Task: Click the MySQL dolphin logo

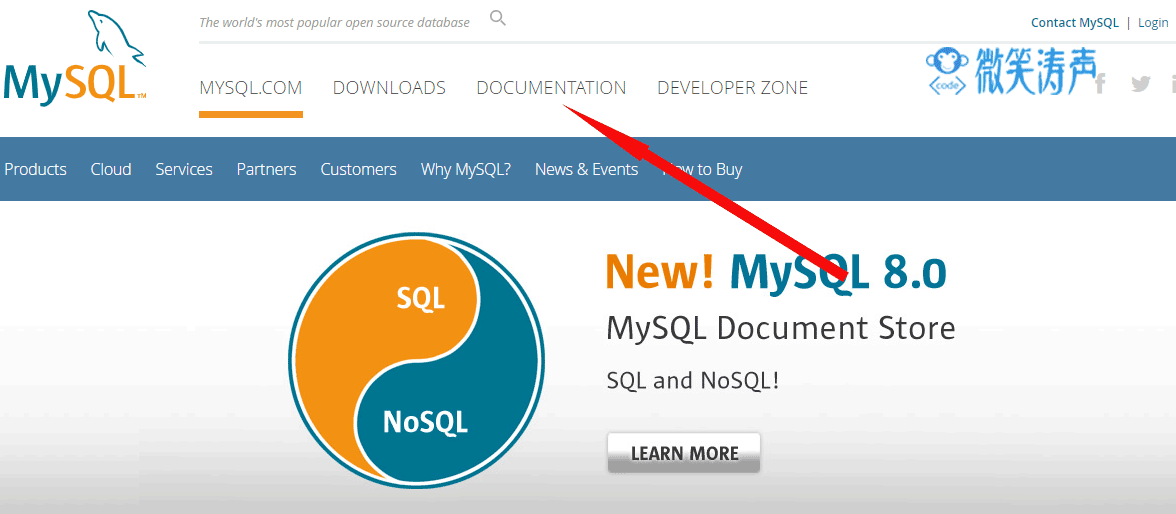Action: [x=74, y=57]
